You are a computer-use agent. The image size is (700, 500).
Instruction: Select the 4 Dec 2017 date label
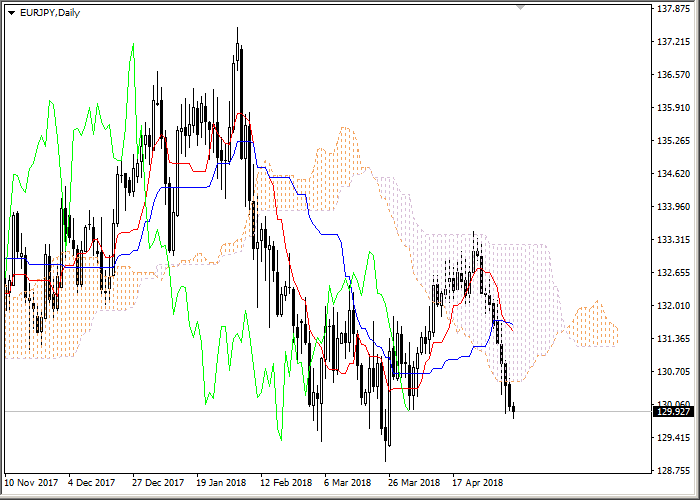pyautogui.click(x=93, y=483)
